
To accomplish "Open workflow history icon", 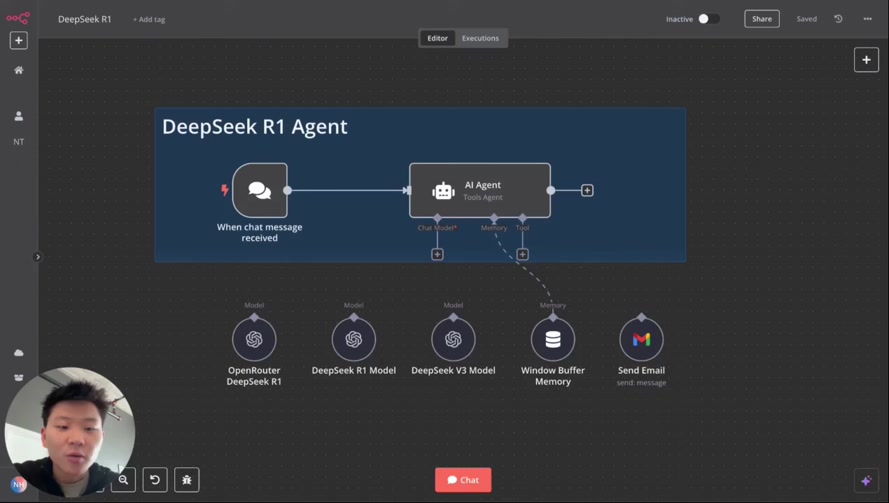I will click(x=838, y=19).
